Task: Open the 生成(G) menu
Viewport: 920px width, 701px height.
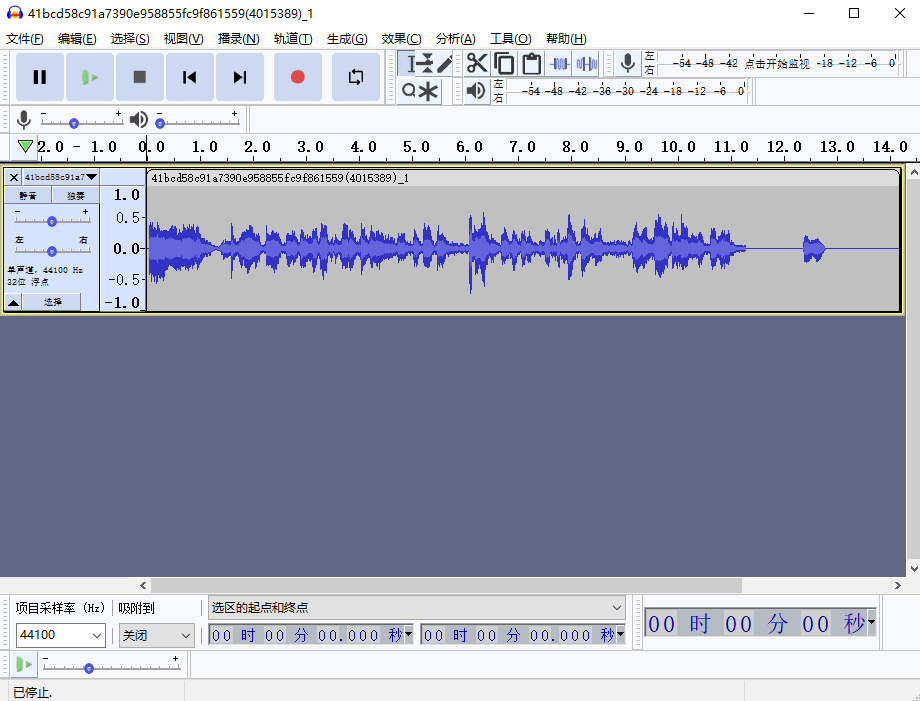Action: (347, 39)
